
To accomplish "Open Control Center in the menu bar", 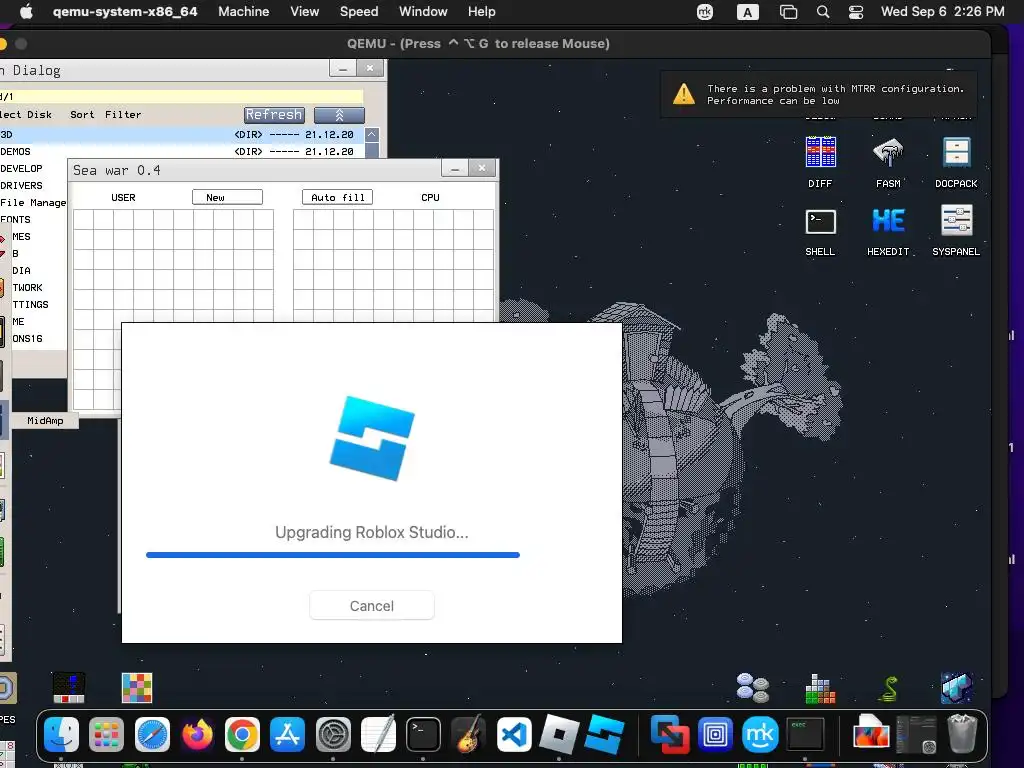I will click(856, 12).
